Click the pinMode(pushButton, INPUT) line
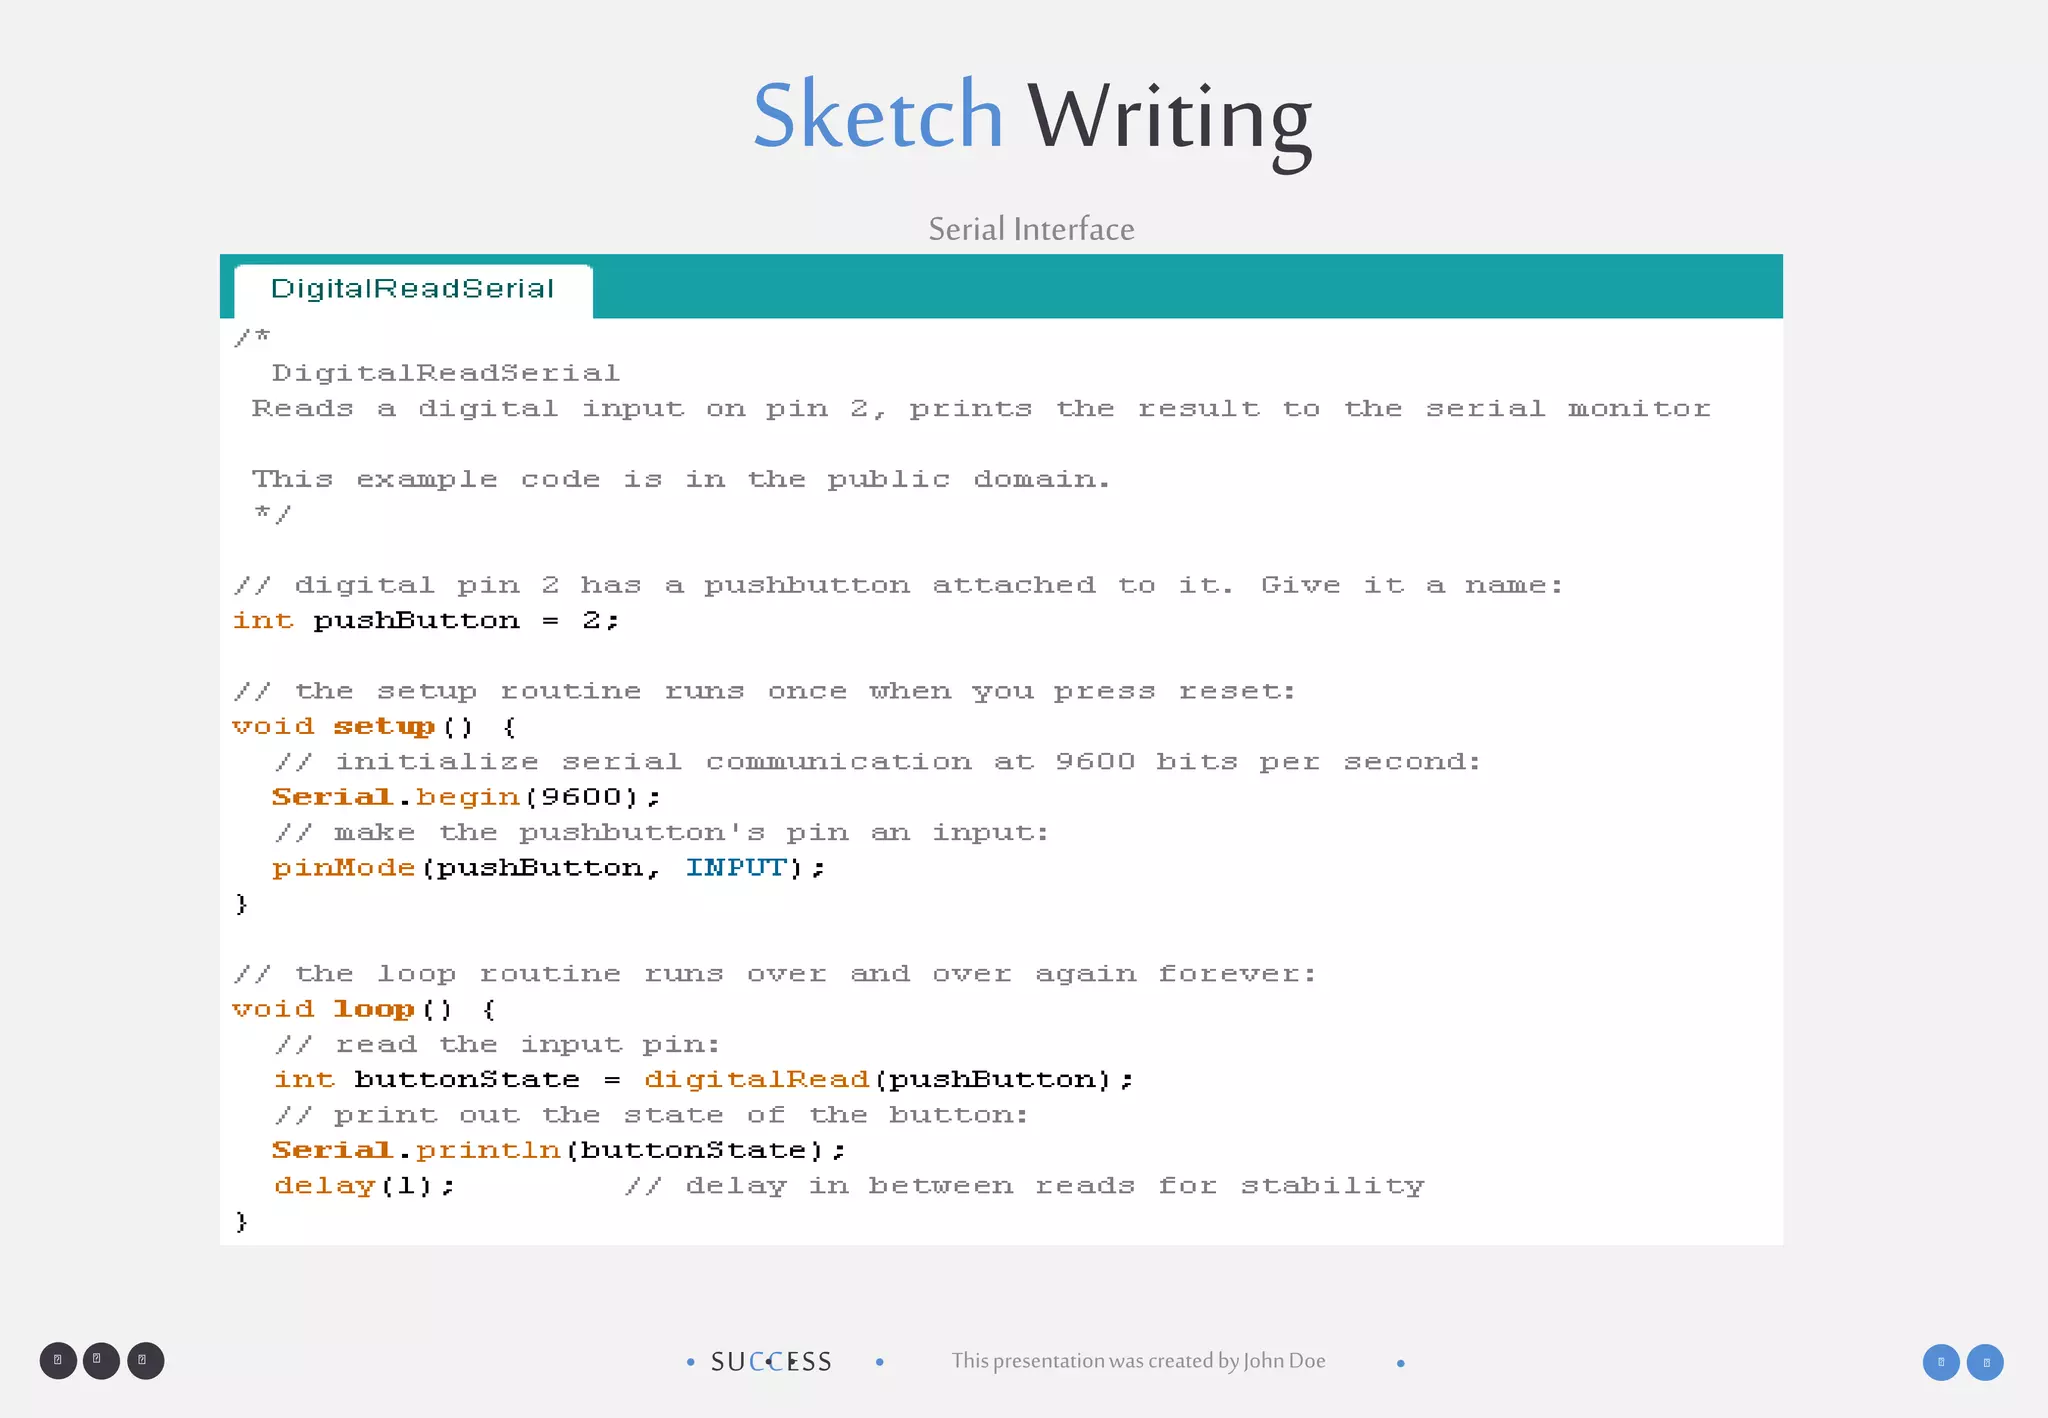Screen dimensions: 2048x1418 click(x=548, y=868)
